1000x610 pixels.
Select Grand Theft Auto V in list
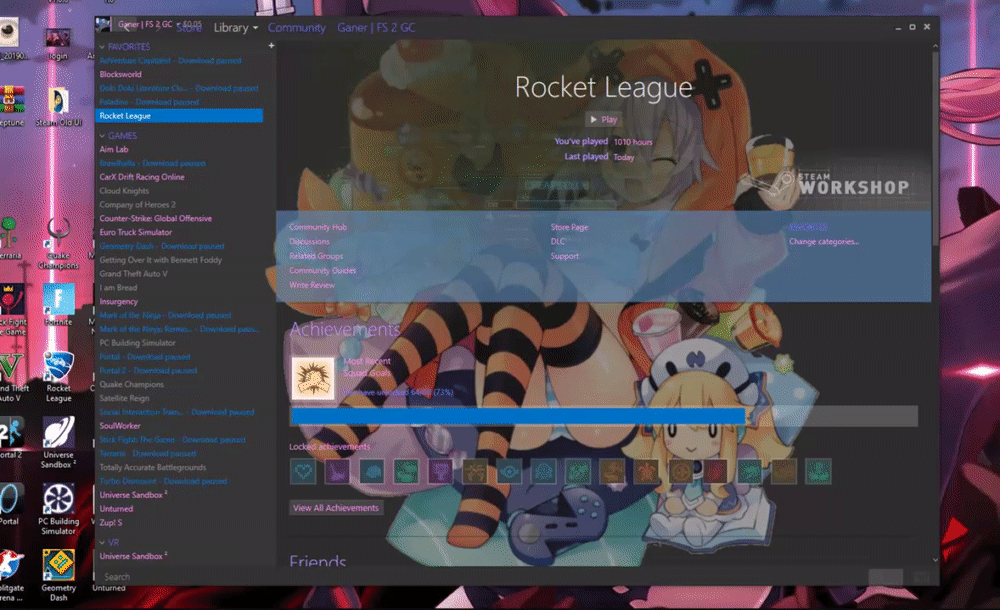click(133, 274)
